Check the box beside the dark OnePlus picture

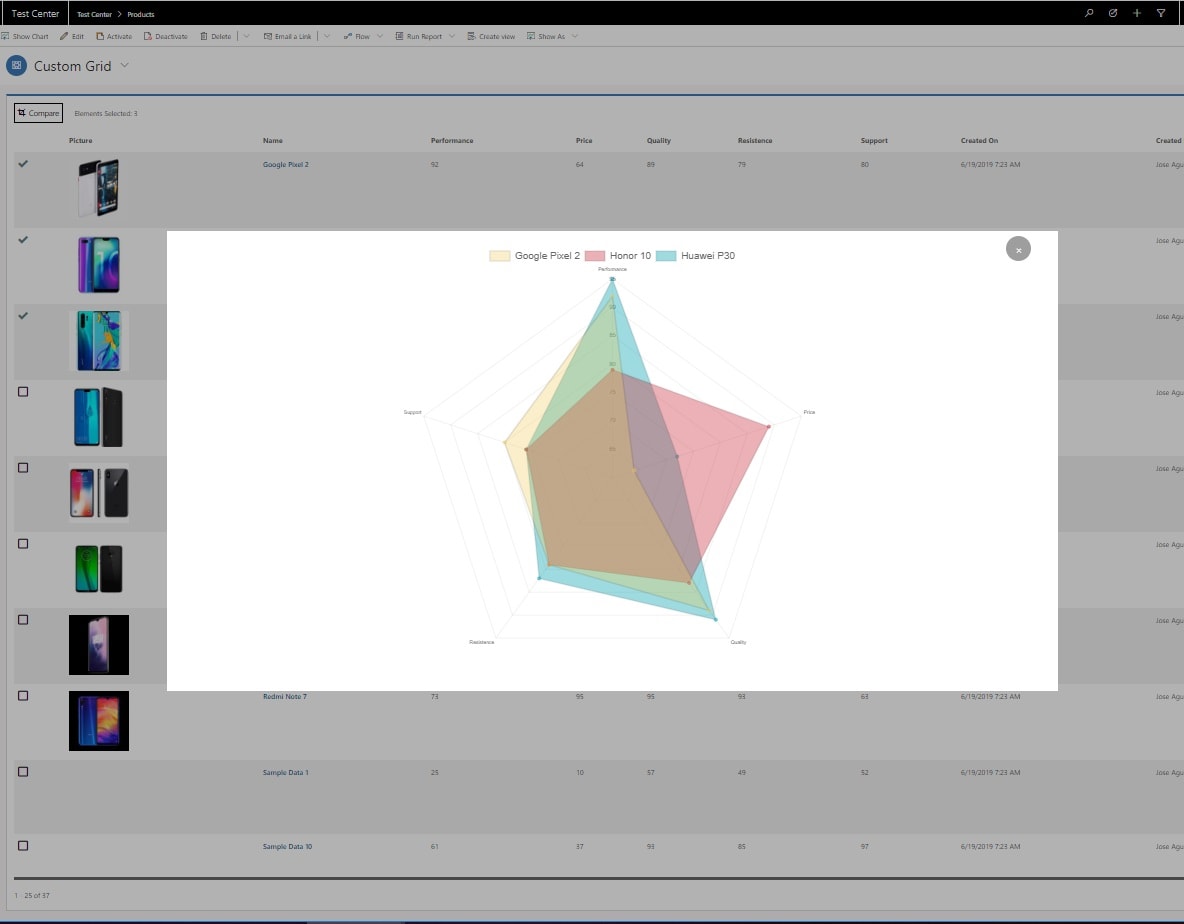point(23,620)
